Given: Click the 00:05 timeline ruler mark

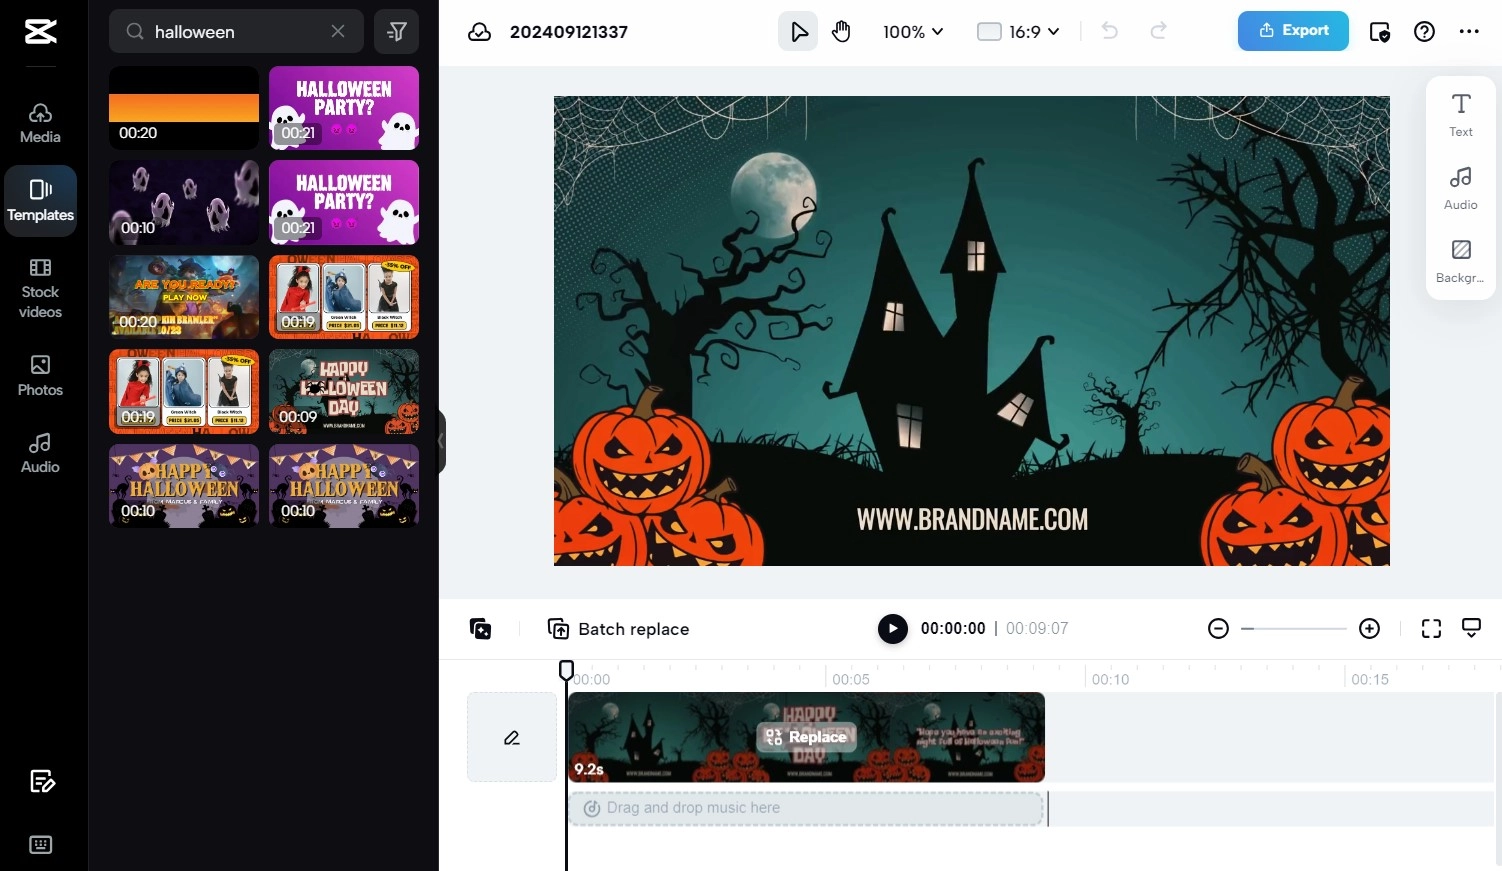Looking at the screenshot, I should [x=851, y=679].
